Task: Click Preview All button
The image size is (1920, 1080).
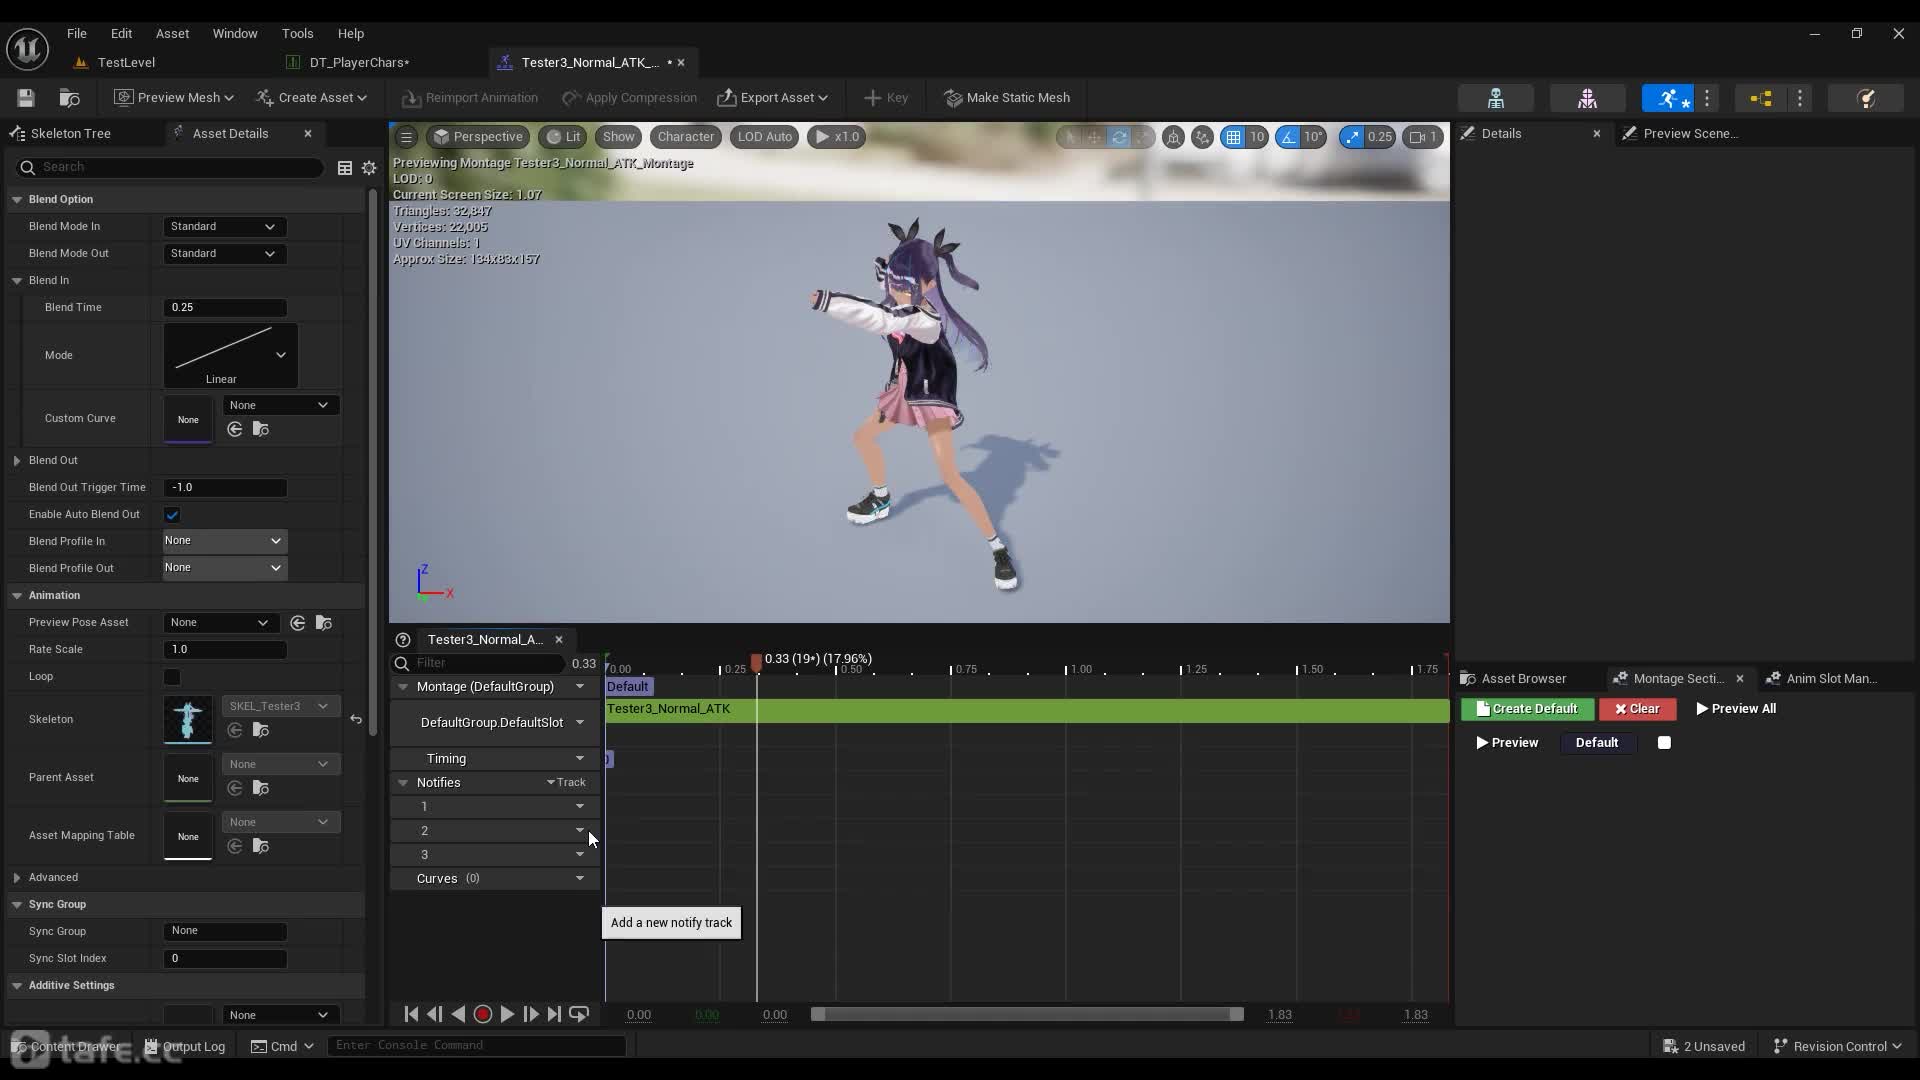Action: tap(1736, 709)
